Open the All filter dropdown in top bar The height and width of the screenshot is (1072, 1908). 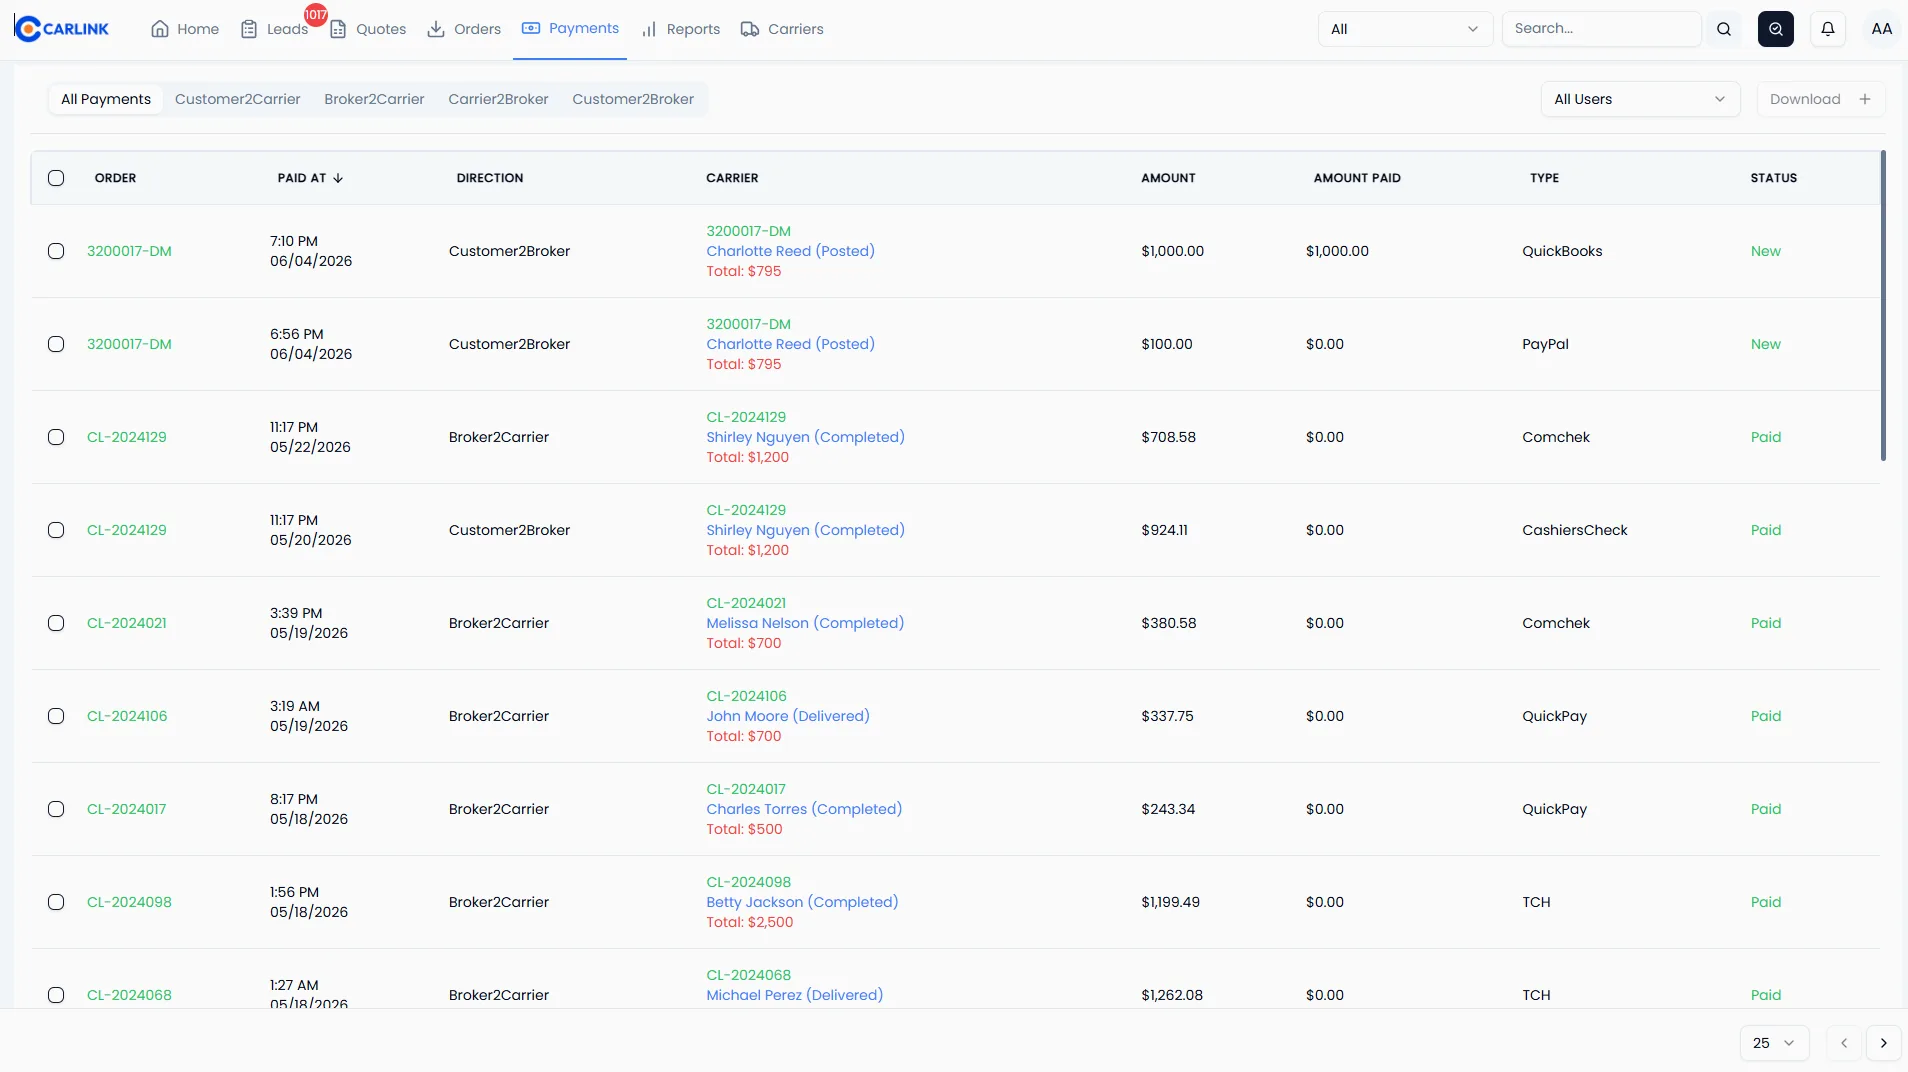coord(1405,29)
